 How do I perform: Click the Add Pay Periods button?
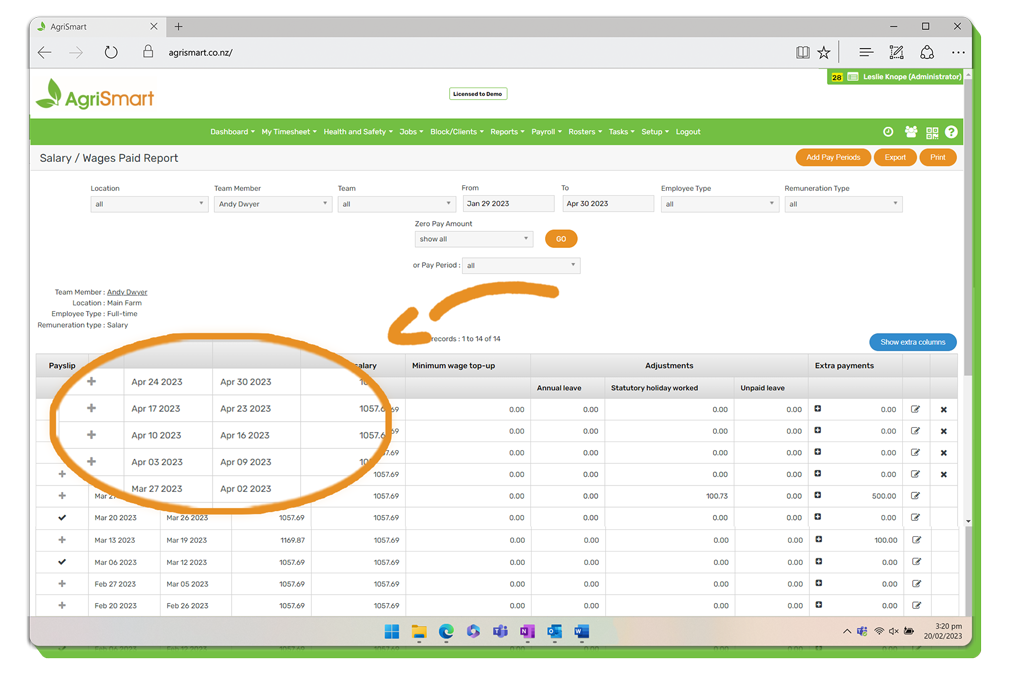coord(832,158)
